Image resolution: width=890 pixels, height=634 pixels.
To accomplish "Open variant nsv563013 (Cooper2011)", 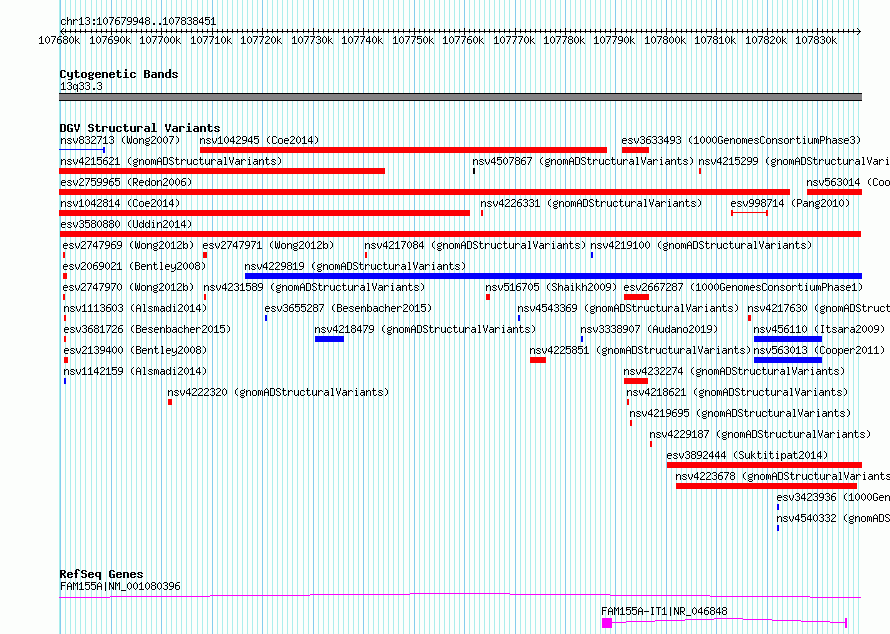I will coord(819,350).
